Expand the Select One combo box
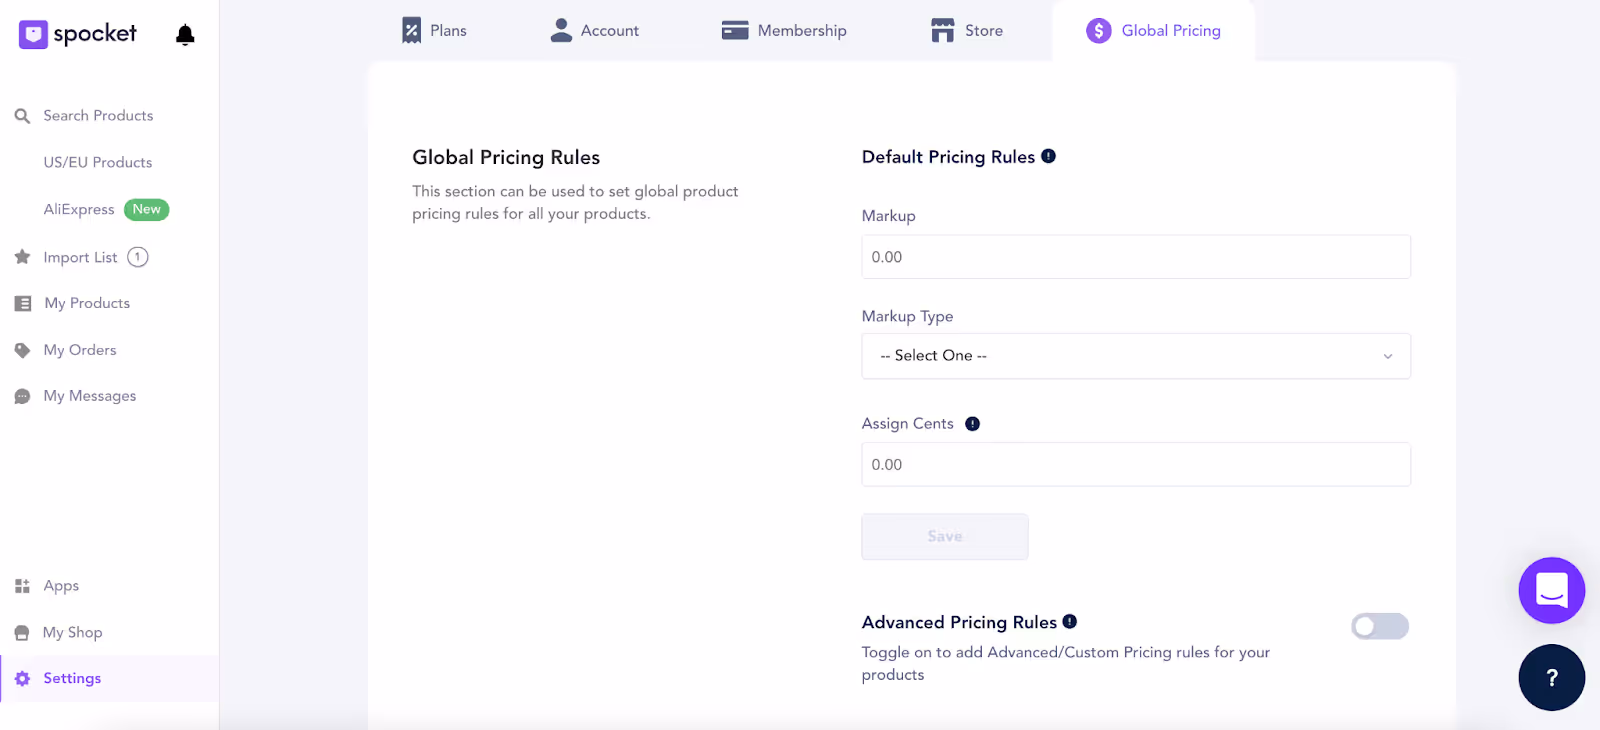 1135,355
